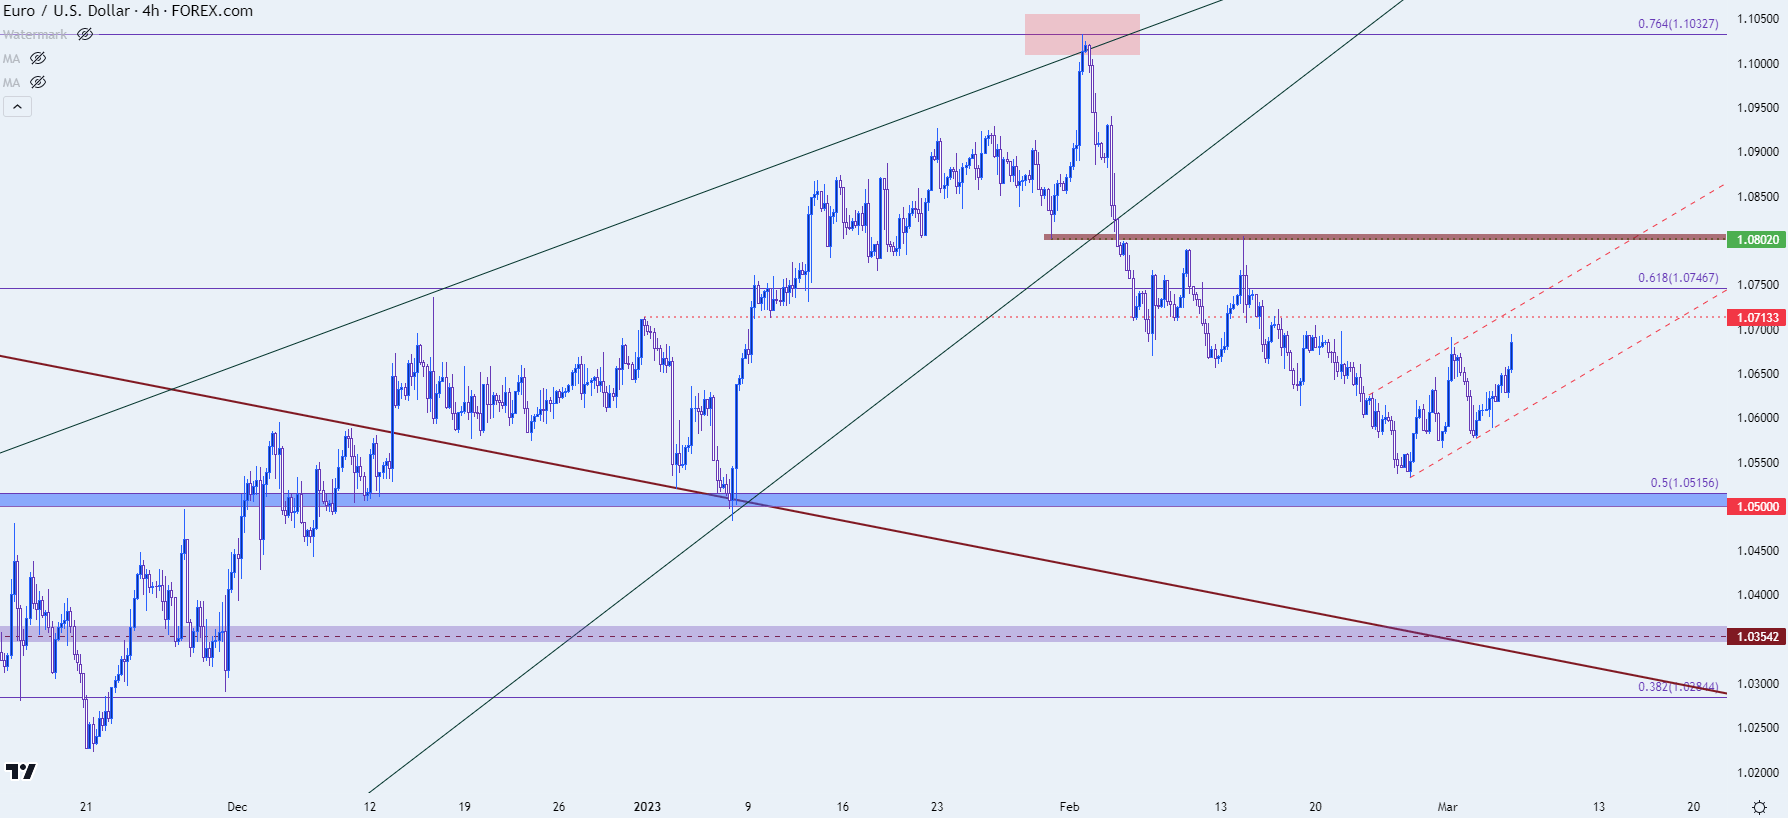Click the dark red 1.03542 price label

(x=1757, y=637)
